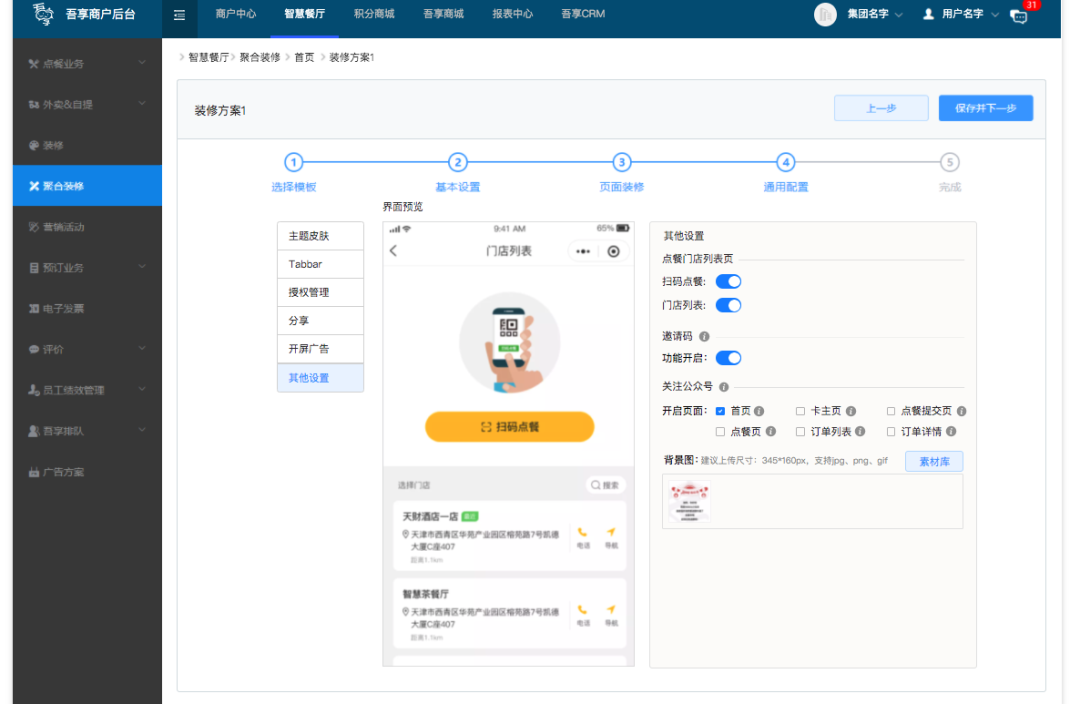Click navigation arrow icon for 智慧茶餐厅
The width and height of the screenshot is (1080, 704).
610,610
